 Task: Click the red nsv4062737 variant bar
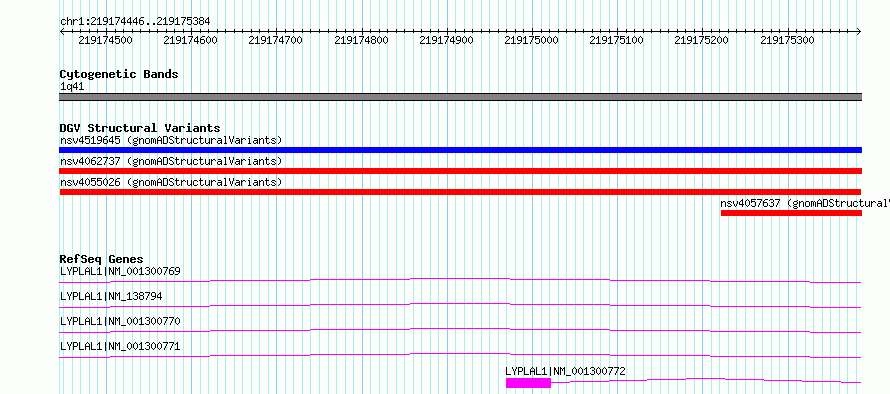pos(460,171)
